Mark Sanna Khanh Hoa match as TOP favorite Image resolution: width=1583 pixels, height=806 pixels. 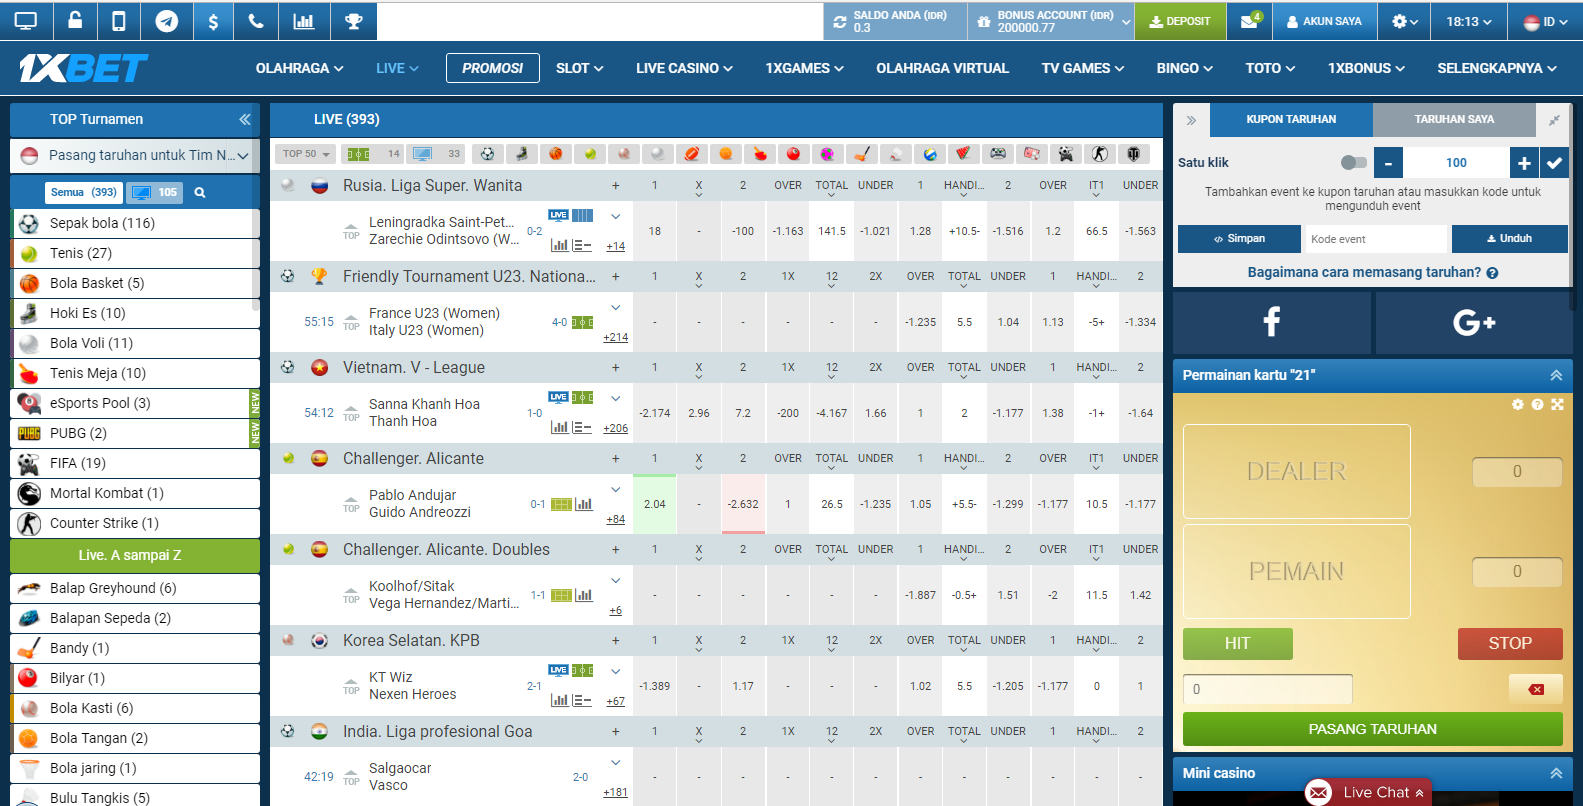(351, 413)
